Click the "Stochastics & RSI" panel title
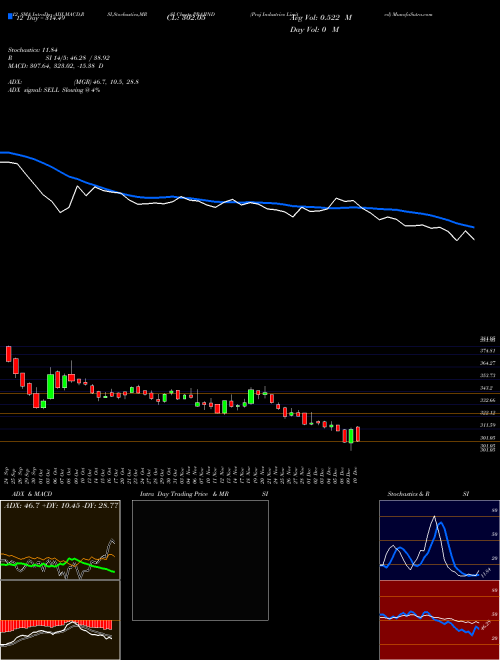This screenshot has height=660, width=500. (x=428, y=494)
